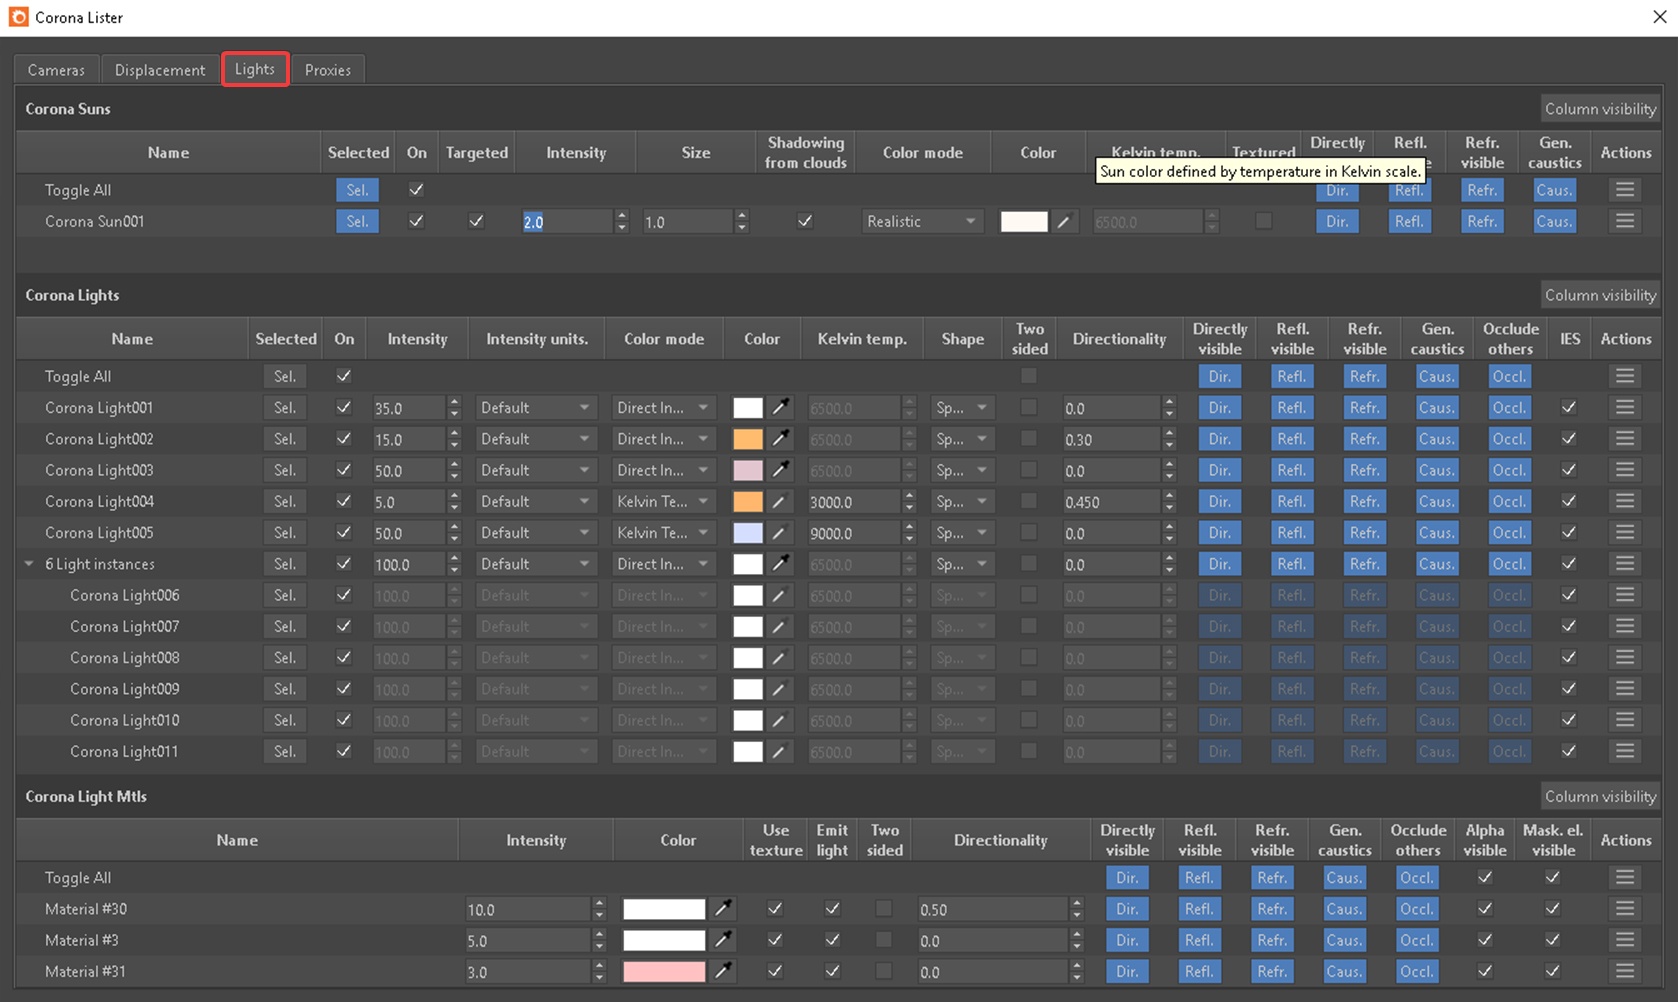Click color eyedropper for Corona Light004
The image size is (1678, 1002).
[x=780, y=501]
